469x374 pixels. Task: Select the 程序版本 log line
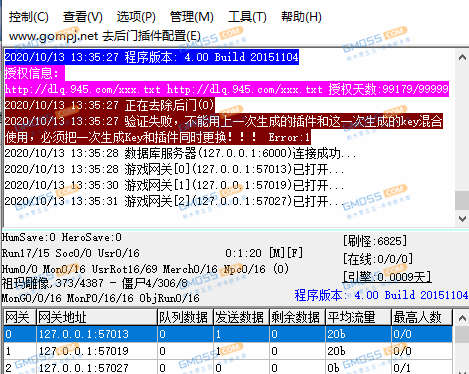point(152,57)
